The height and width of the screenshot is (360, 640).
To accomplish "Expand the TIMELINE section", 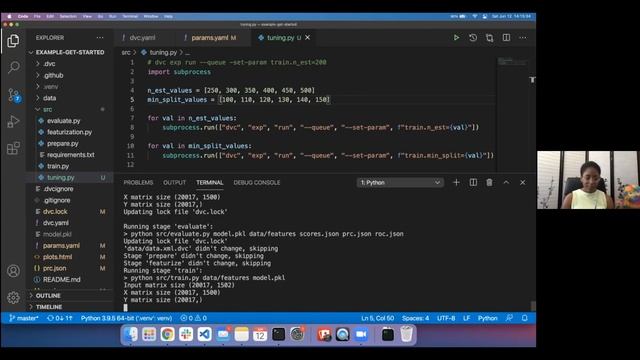I will click(49, 307).
